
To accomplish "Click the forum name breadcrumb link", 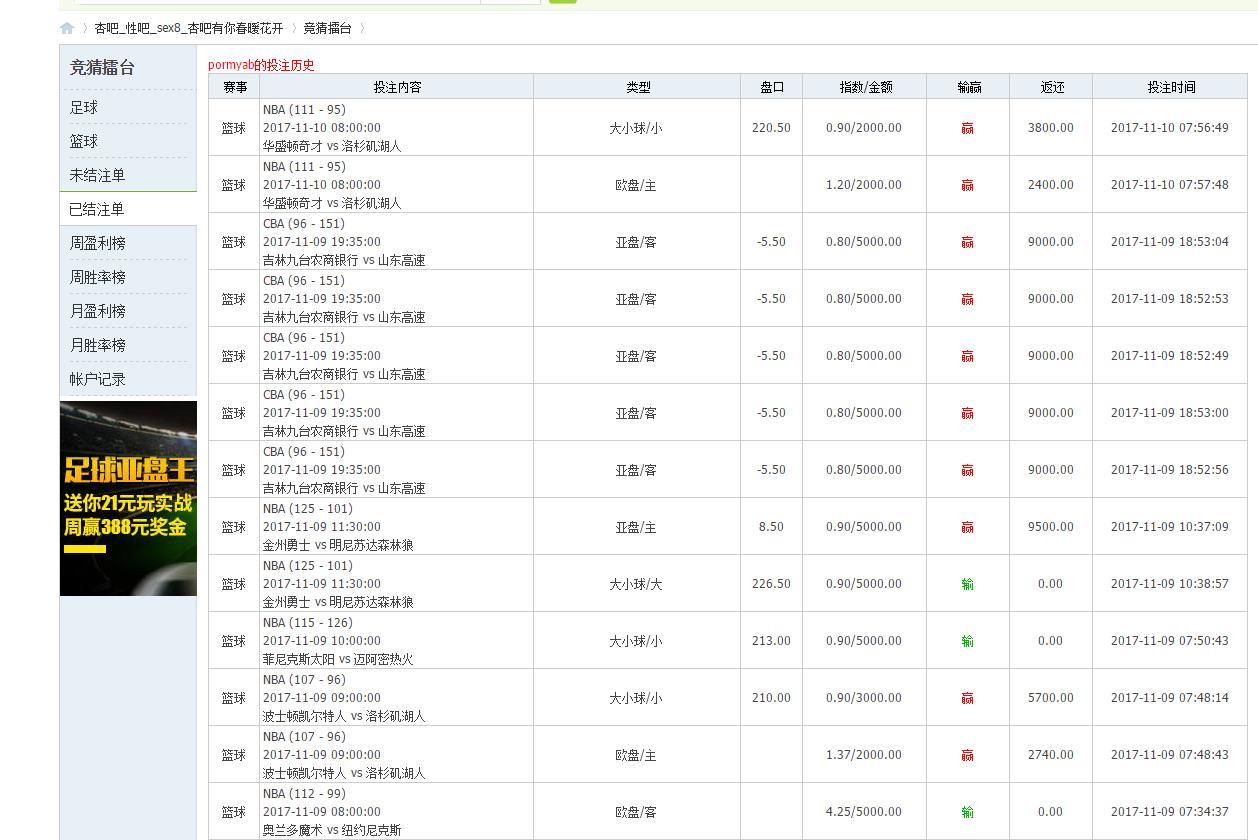I will tap(189, 28).
